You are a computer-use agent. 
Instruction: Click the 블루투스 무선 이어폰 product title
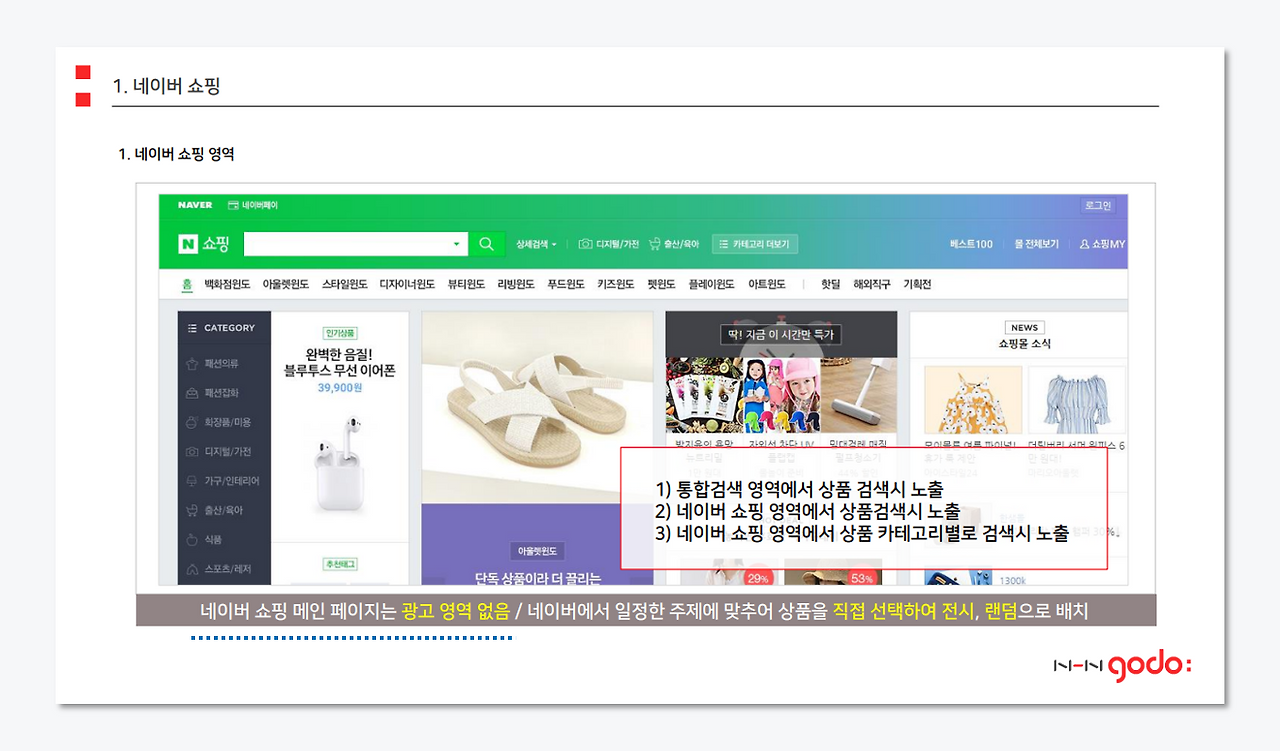(340, 371)
